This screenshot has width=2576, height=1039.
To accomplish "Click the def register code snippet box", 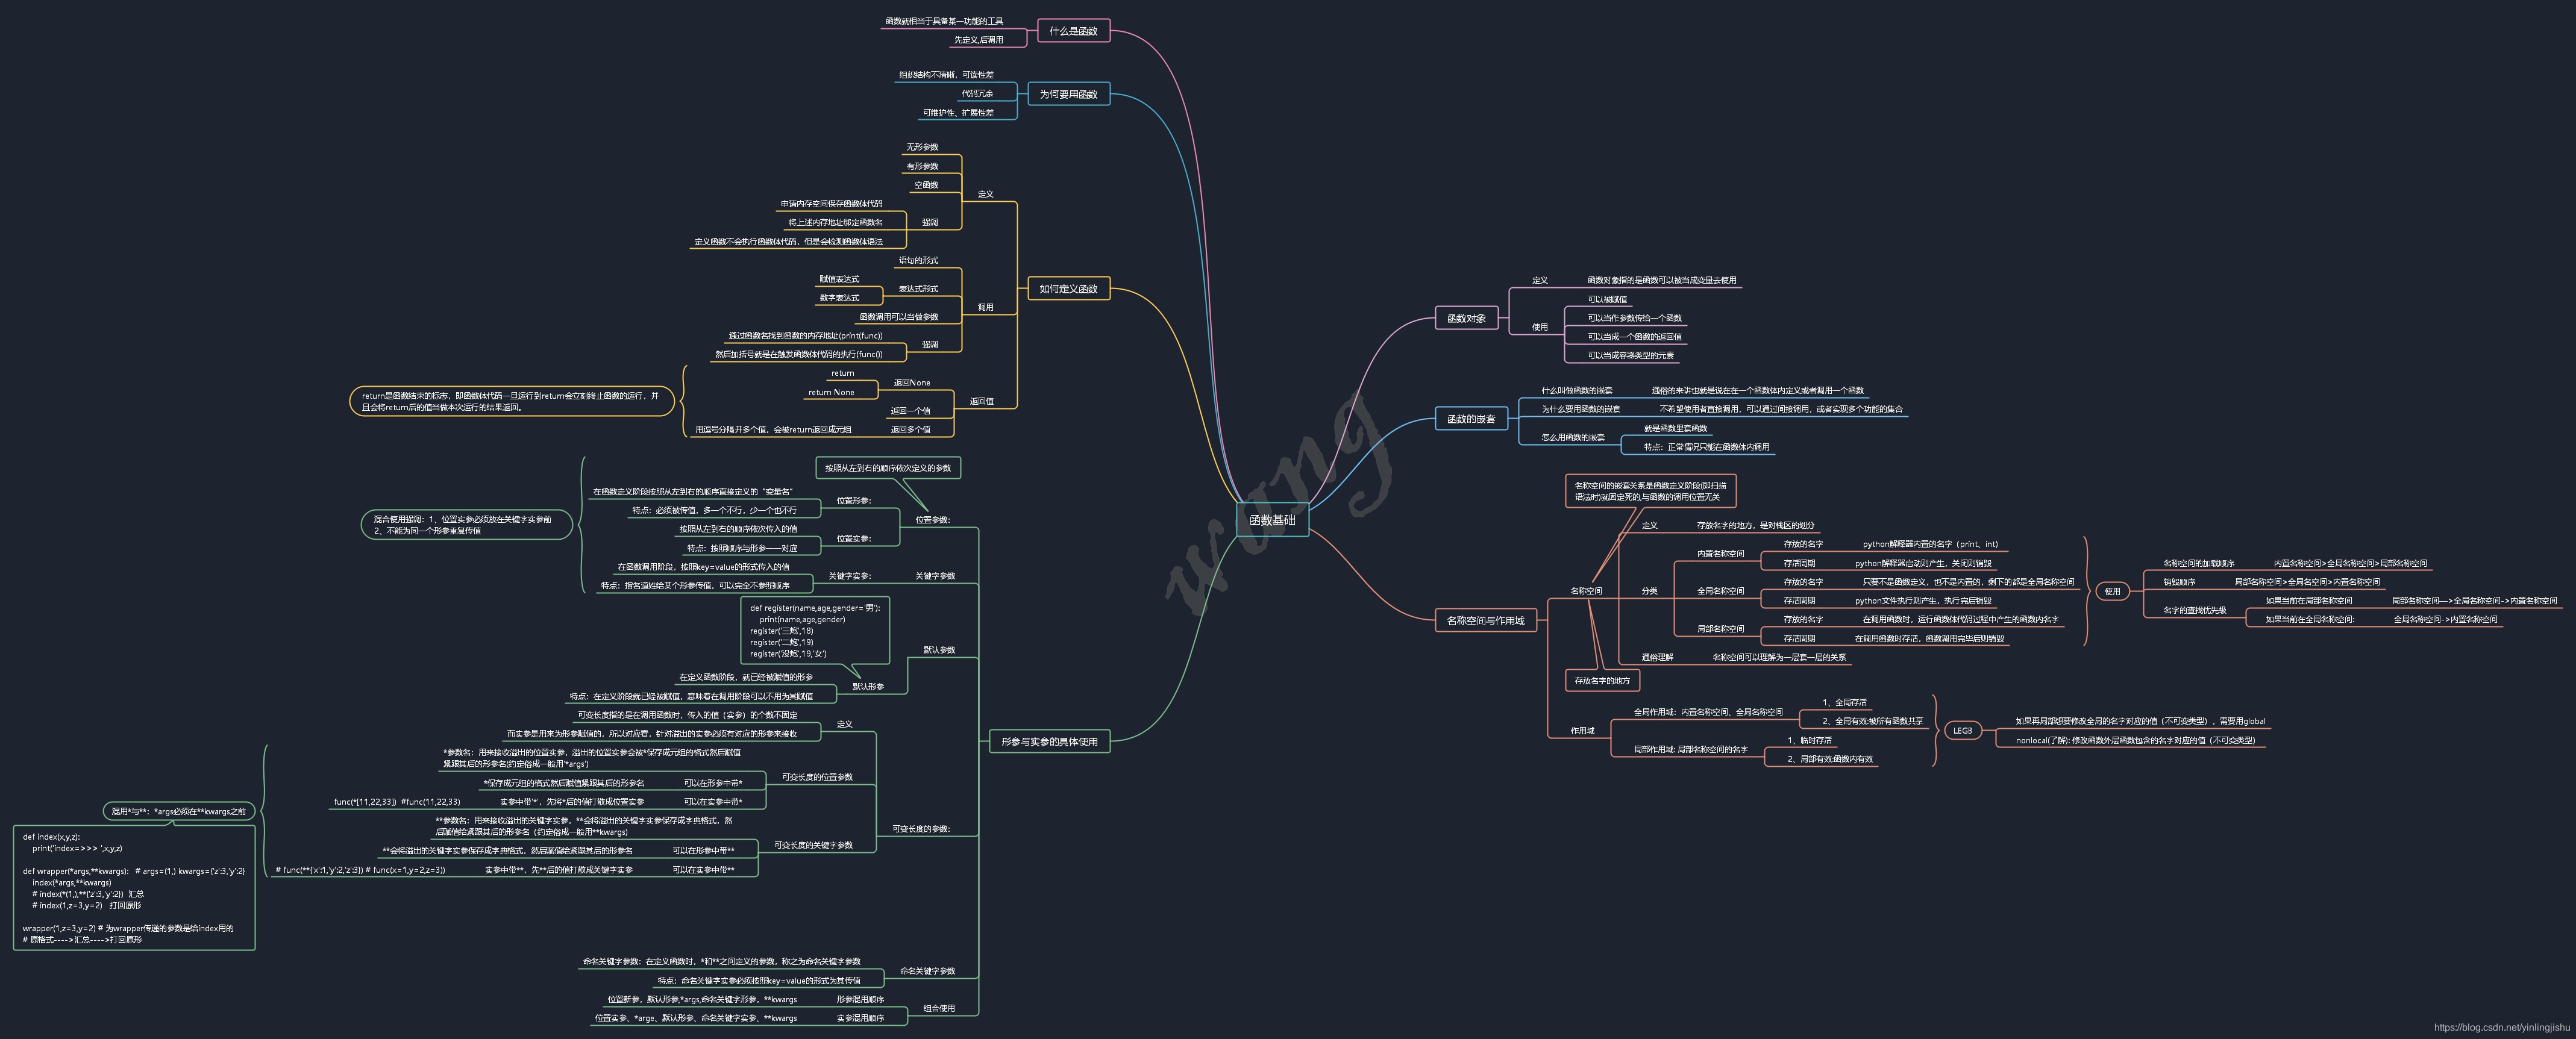I will (815, 631).
